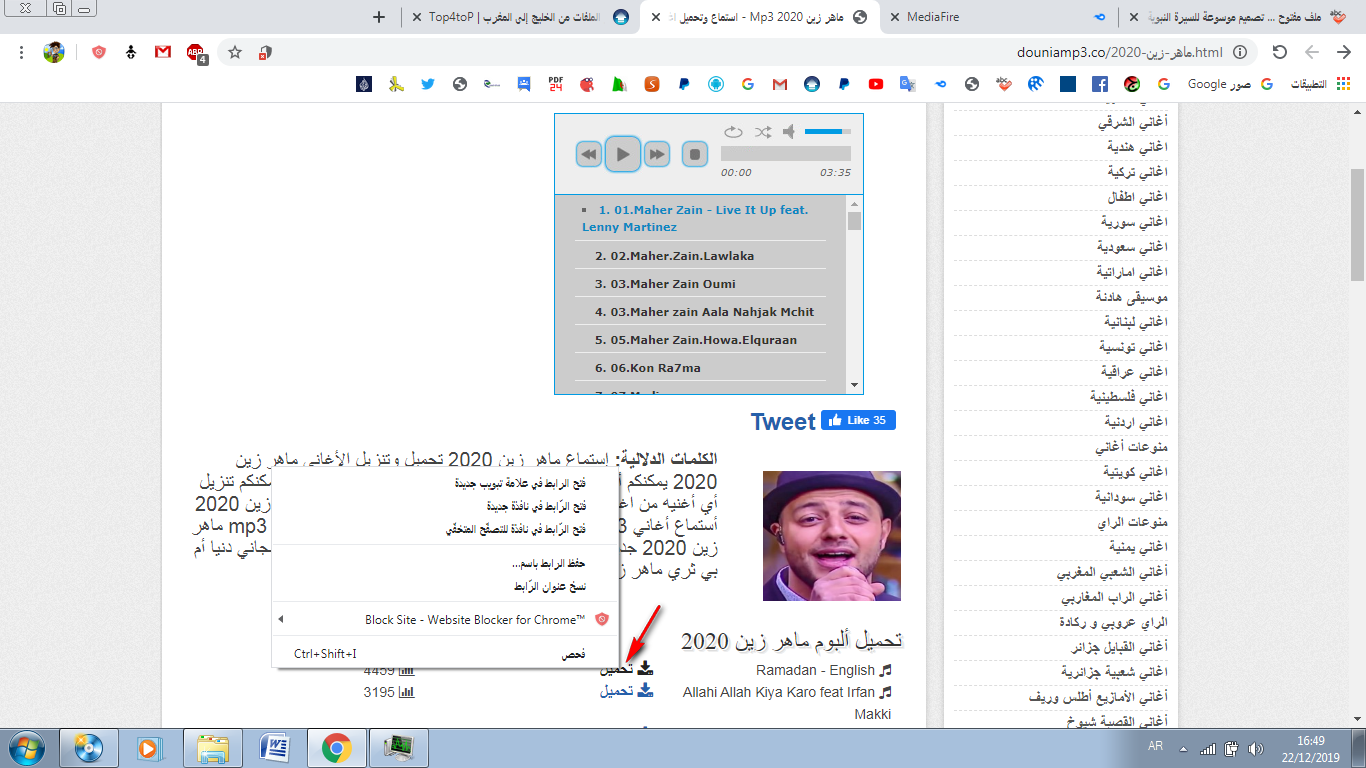Select 'نسخ عنوان الرابط' in context menu
Viewport: 1366px width, 768px height.
click(549, 586)
